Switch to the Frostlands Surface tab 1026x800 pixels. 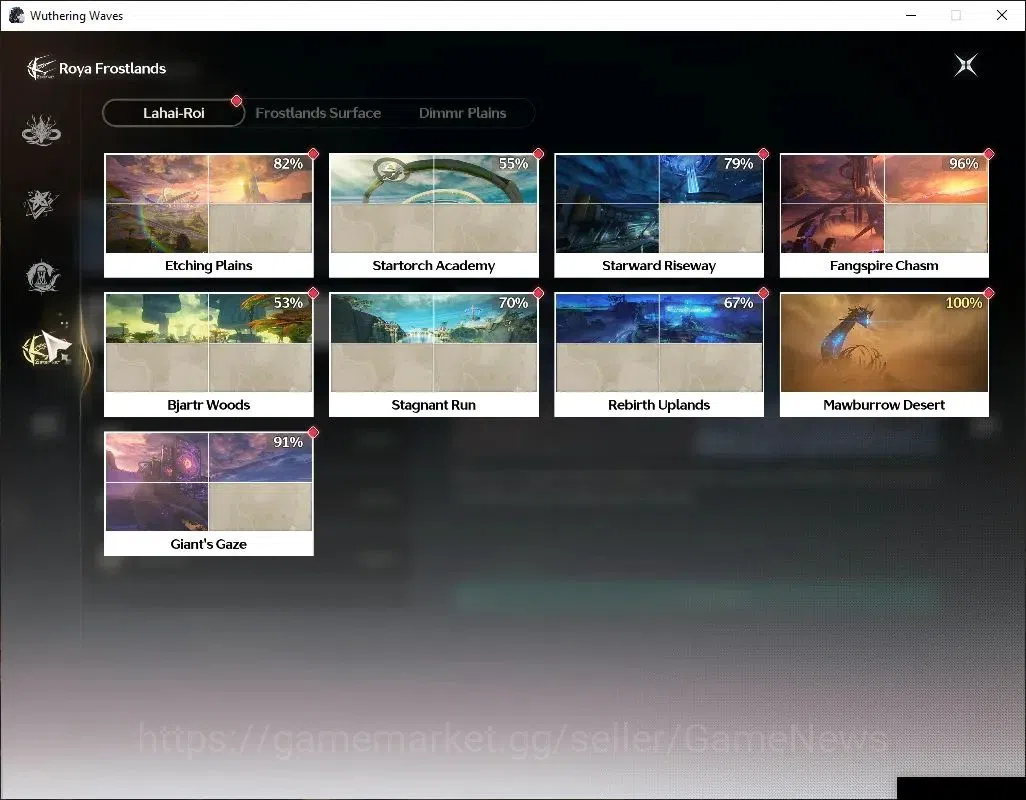click(x=318, y=113)
